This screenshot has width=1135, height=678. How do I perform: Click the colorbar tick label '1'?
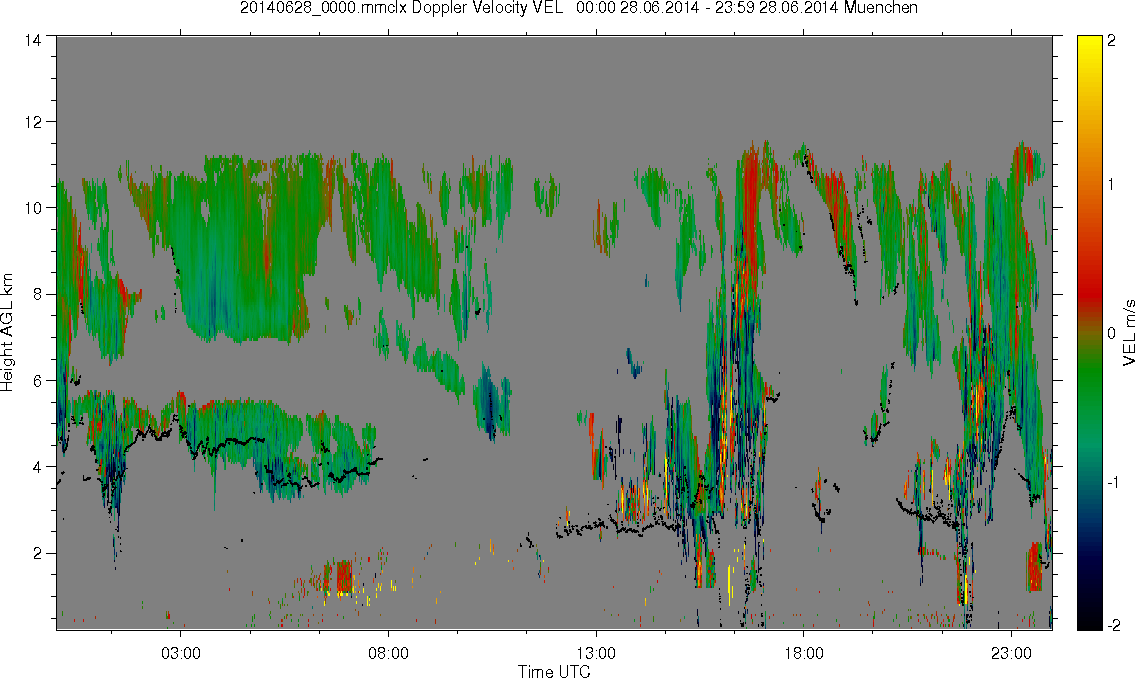pos(1111,185)
